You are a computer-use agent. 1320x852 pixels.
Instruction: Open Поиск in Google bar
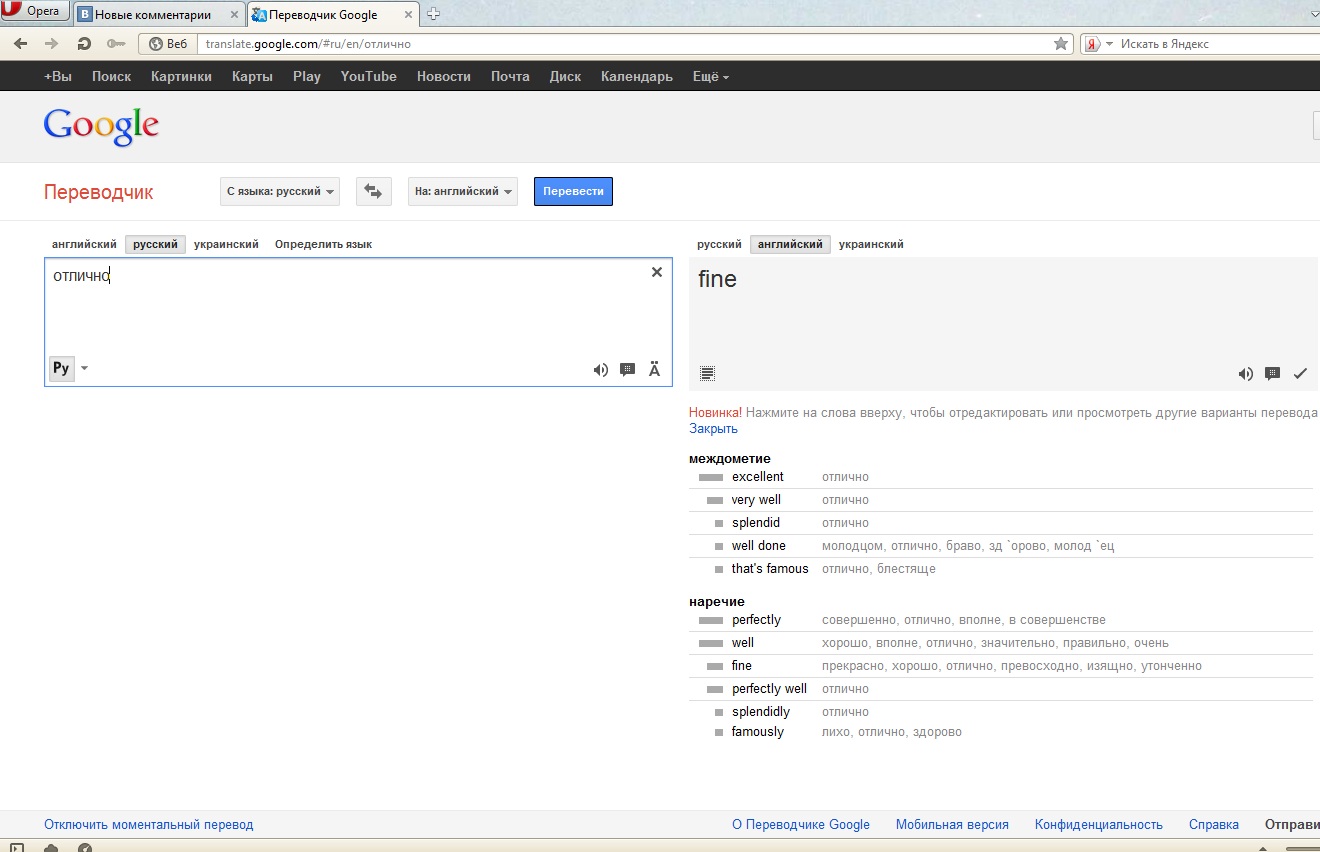[112, 76]
